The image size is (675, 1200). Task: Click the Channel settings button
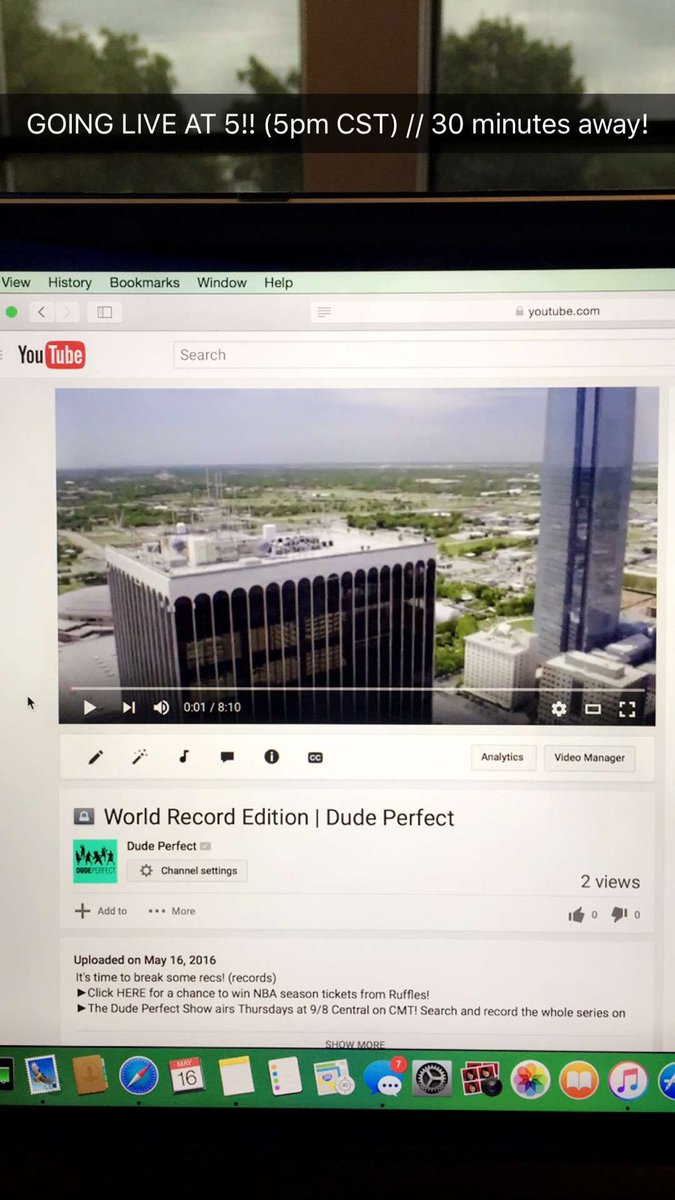pyautogui.click(x=187, y=871)
